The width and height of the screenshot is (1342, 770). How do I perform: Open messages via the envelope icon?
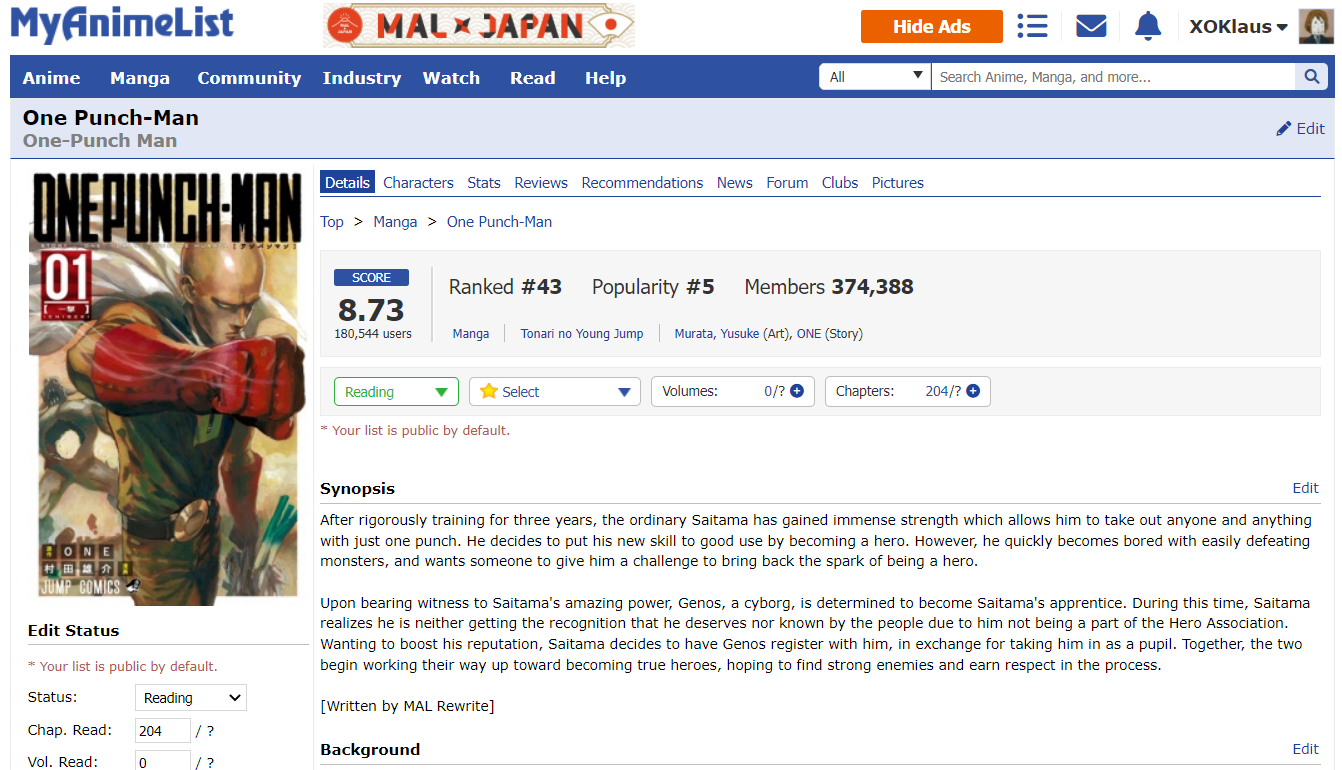(x=1091, y=26)
